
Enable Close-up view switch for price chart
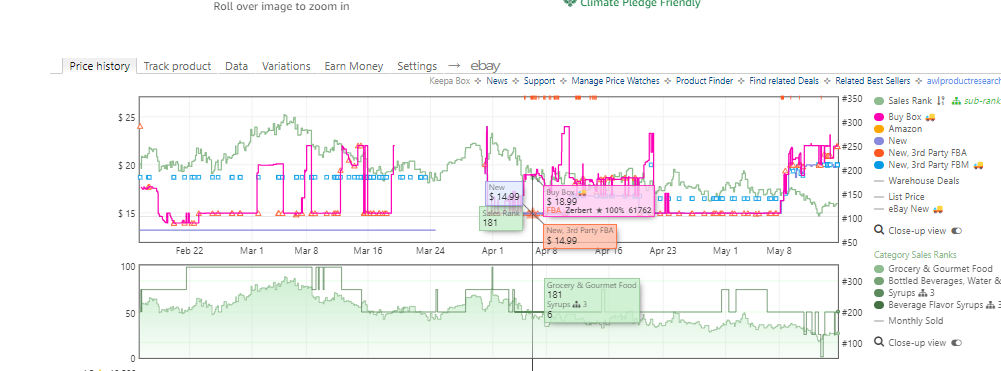pos(956,231)
